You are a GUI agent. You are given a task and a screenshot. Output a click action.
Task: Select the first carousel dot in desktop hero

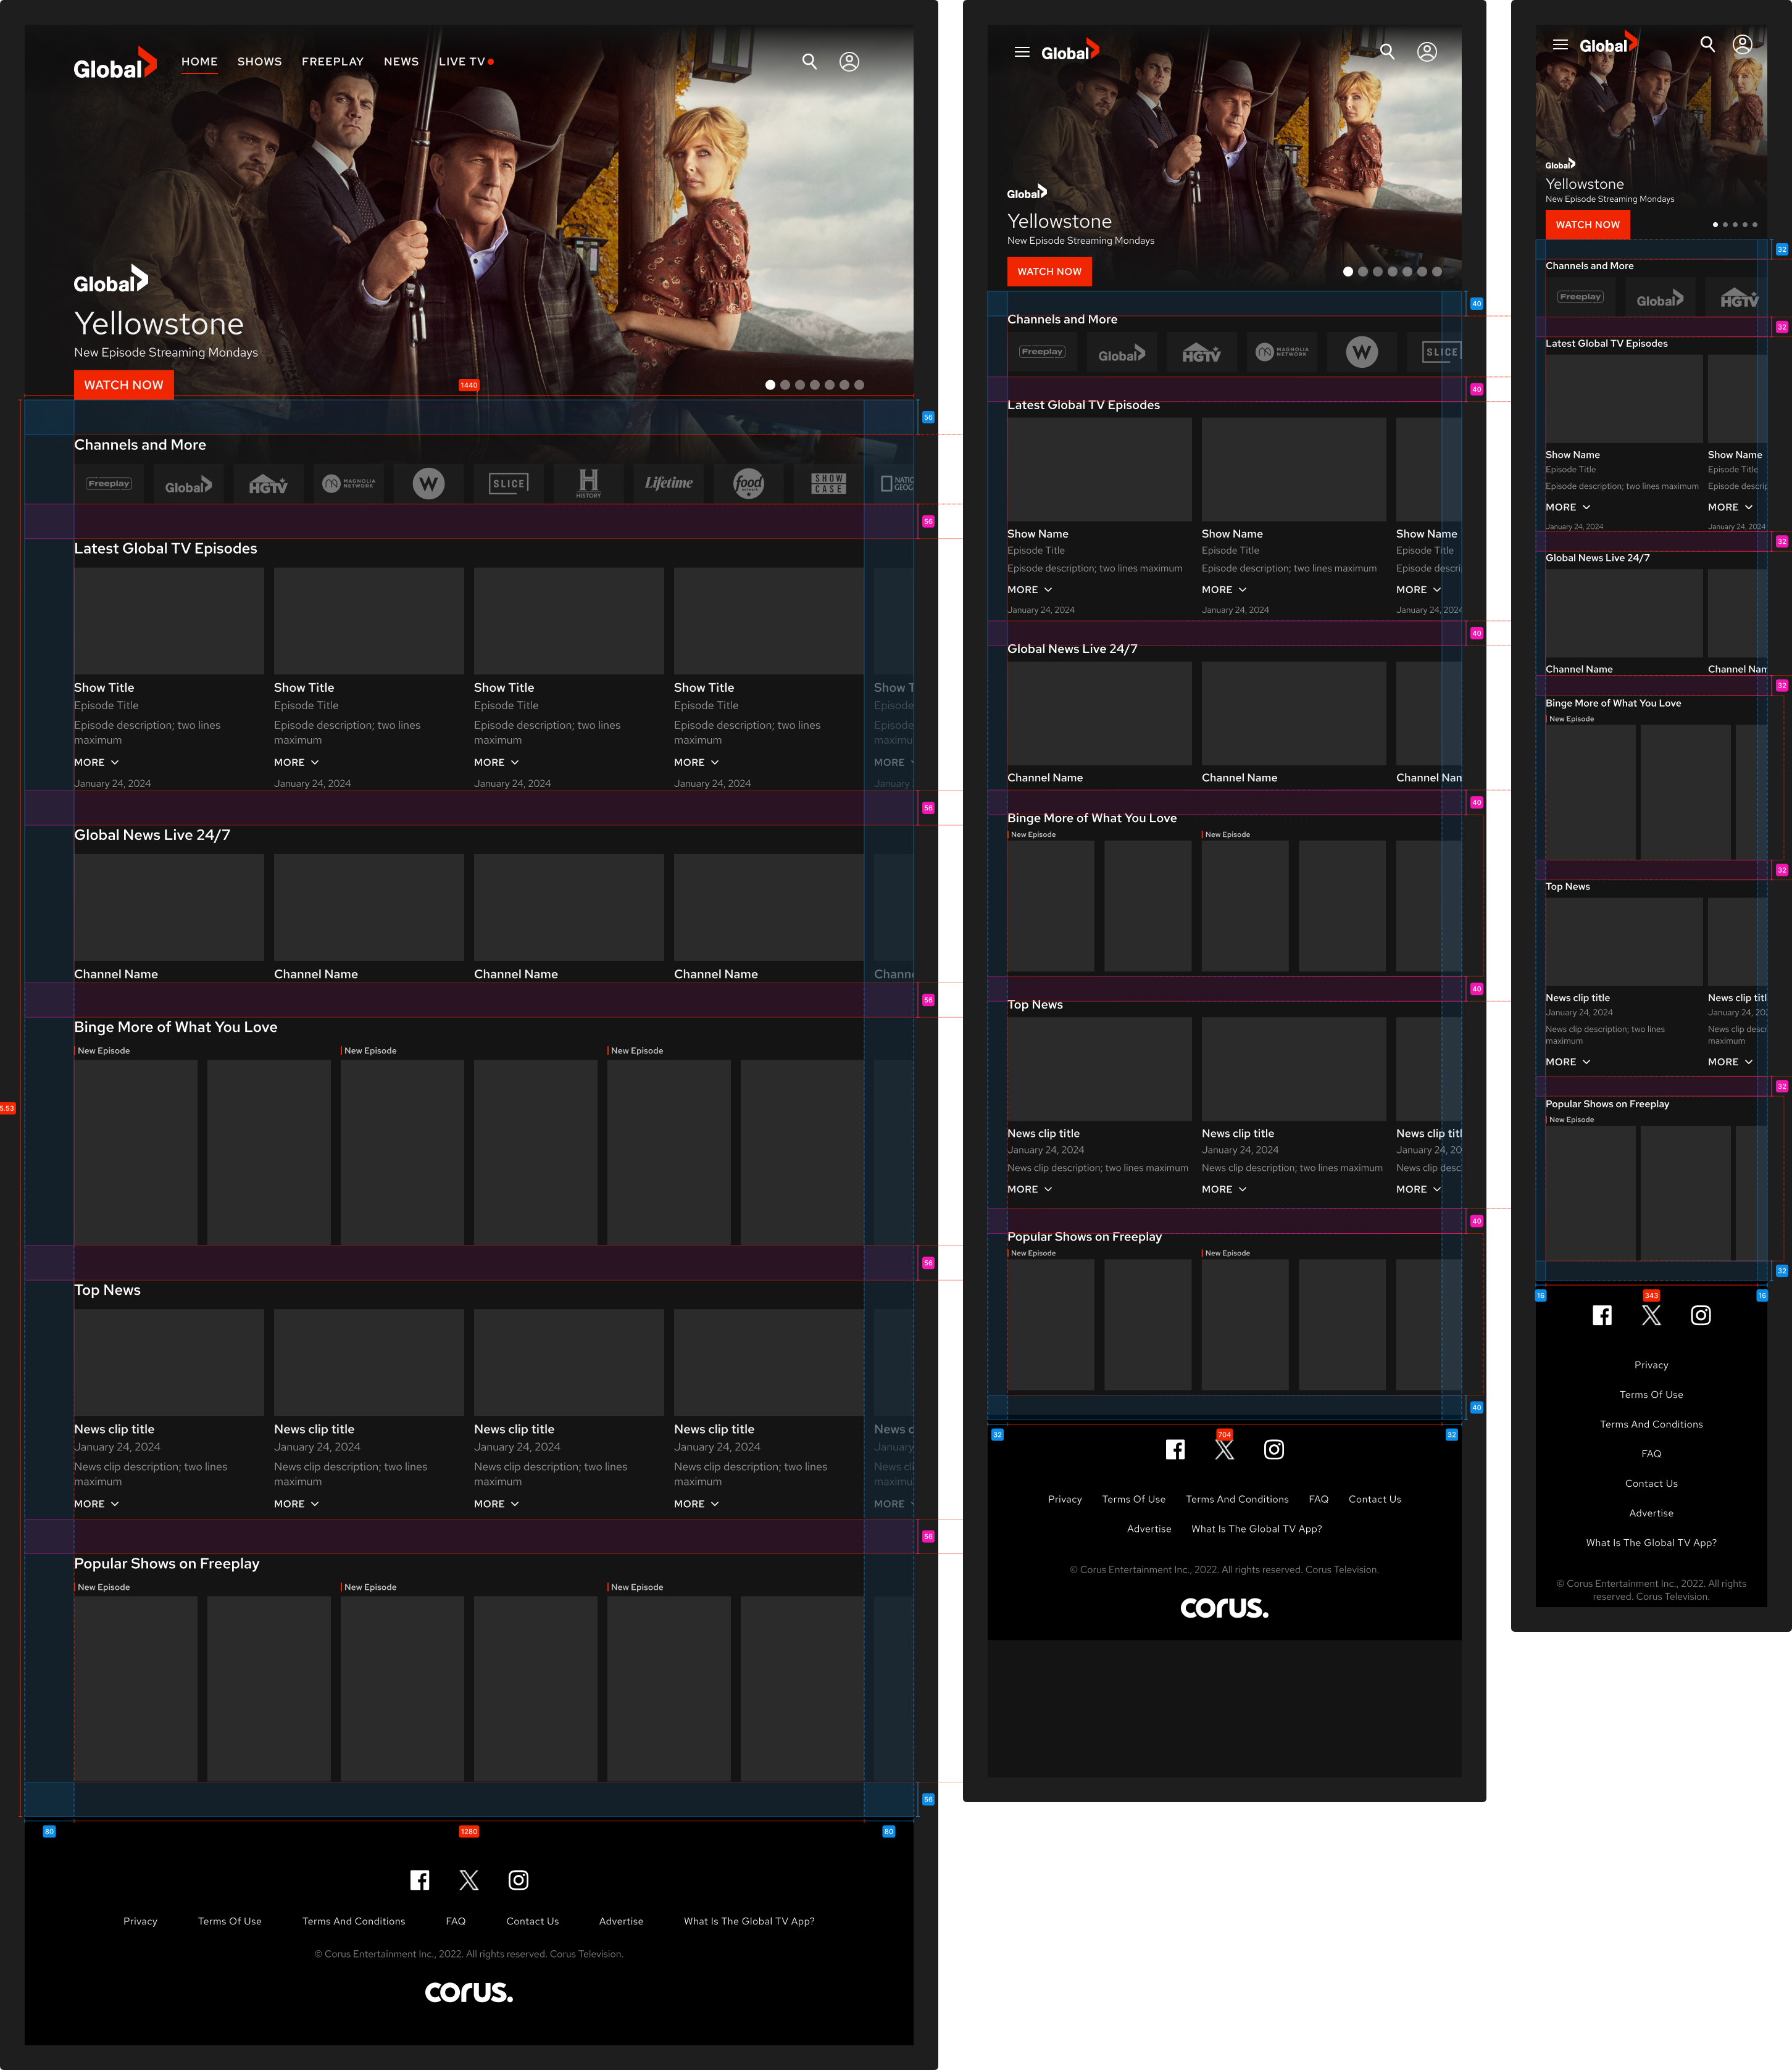770,385
